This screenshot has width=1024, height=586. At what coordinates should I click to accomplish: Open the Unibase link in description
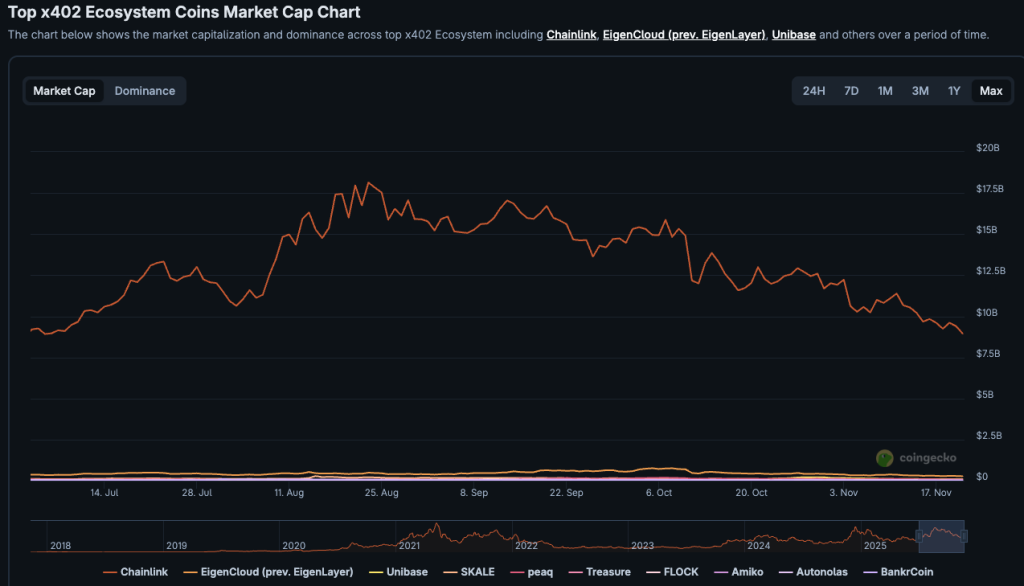(793, 35)
